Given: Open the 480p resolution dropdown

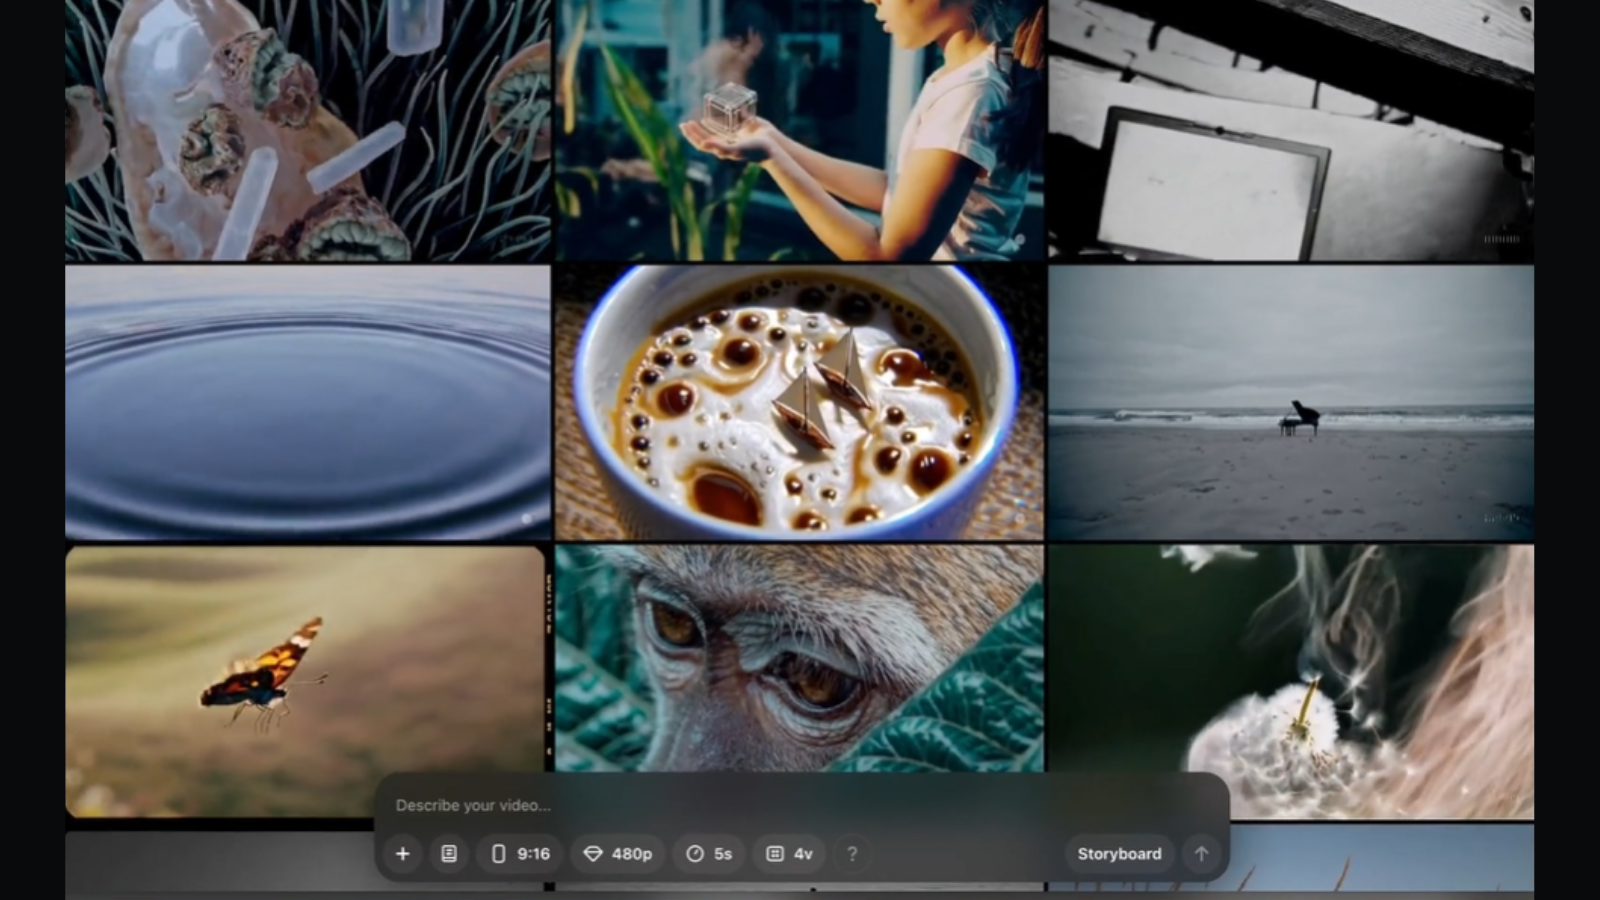Looking at the screenshot, I should 618,854.
